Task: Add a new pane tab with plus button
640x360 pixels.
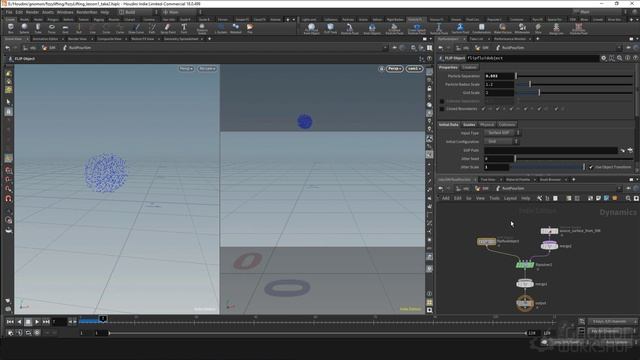Action: [209, 39]
